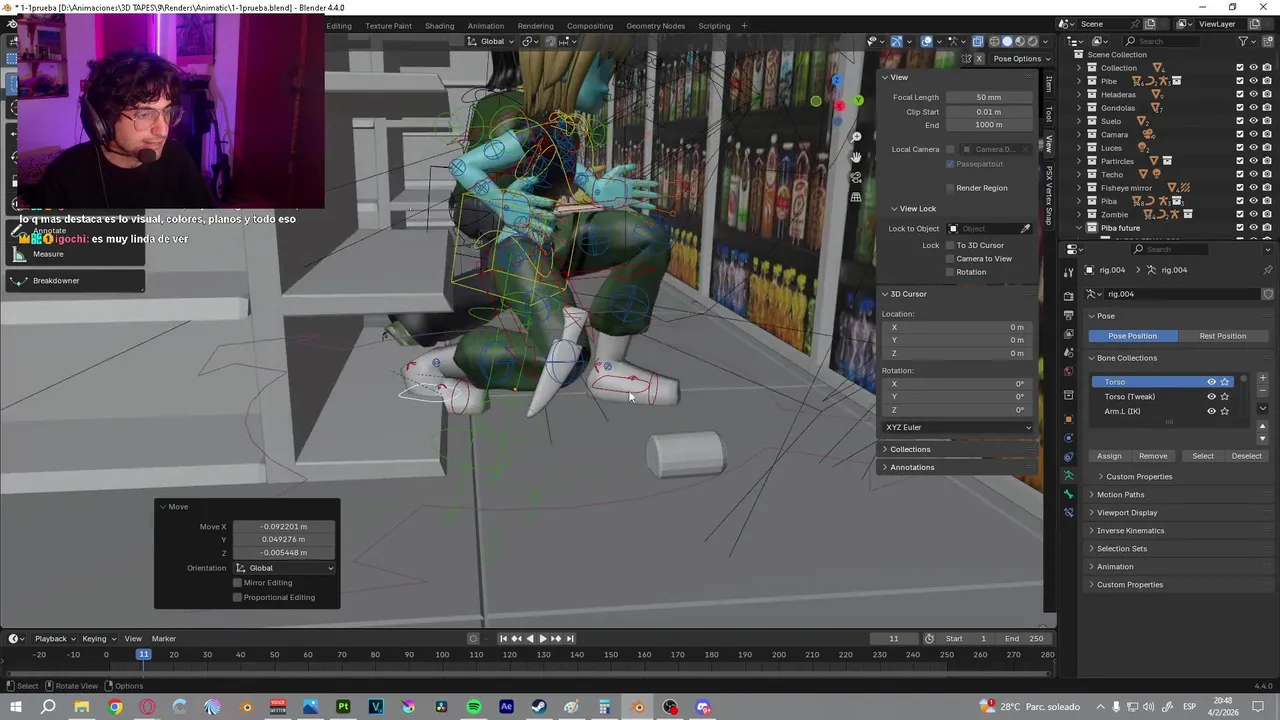1280x720 pixels.
Task: Enable view lock Rotation checkbox
Action: click(950, 272)
